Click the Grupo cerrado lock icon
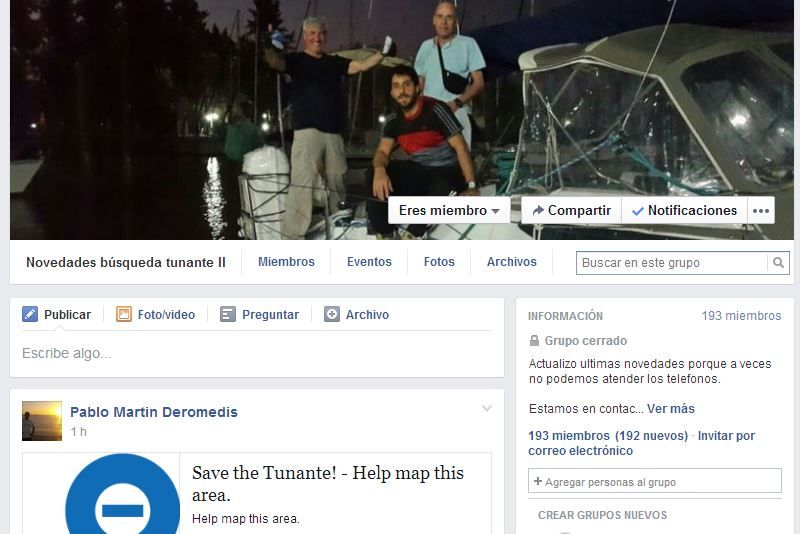 (x=534, y=340)
